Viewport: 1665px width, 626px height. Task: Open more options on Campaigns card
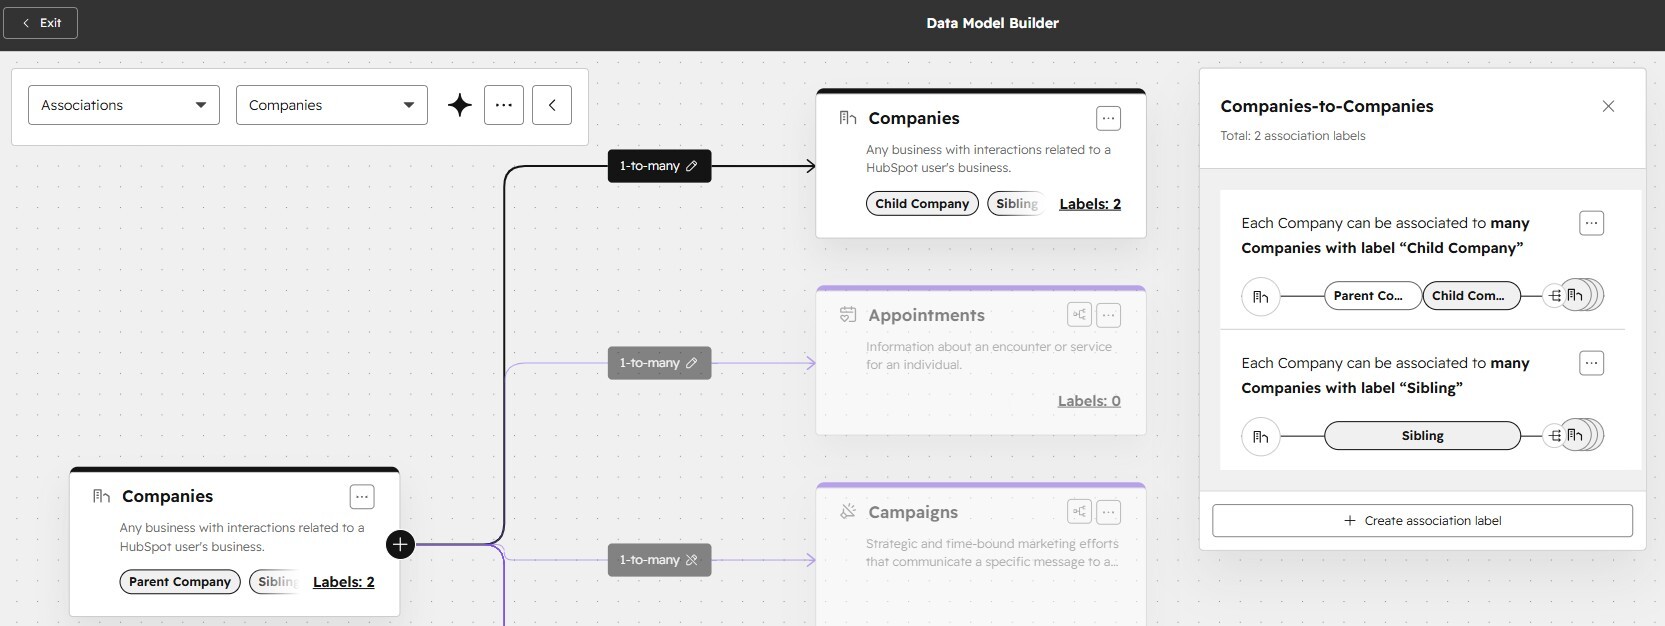pos(1108,512)
